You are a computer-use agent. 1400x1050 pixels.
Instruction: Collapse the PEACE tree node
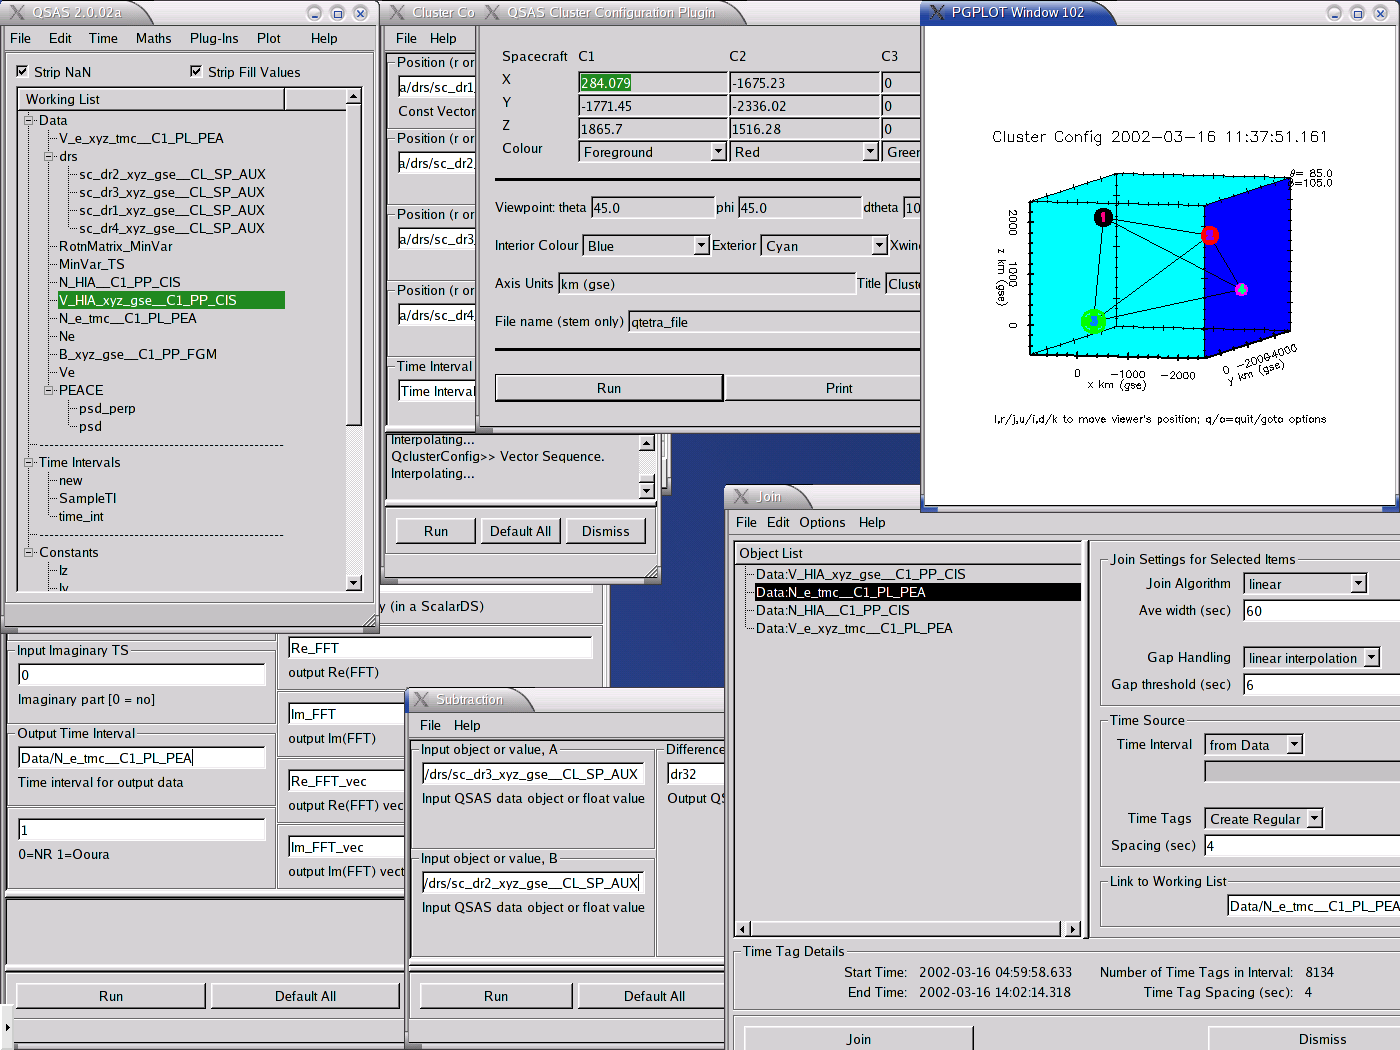pyautogui.click(x=49, y=390)
